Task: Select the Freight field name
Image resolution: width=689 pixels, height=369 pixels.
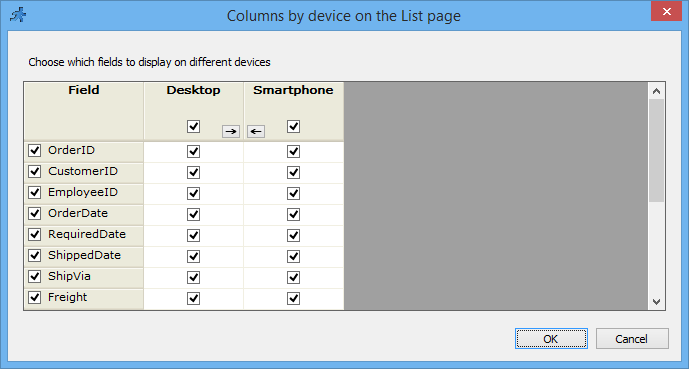Action: click(x=68, y=297)
